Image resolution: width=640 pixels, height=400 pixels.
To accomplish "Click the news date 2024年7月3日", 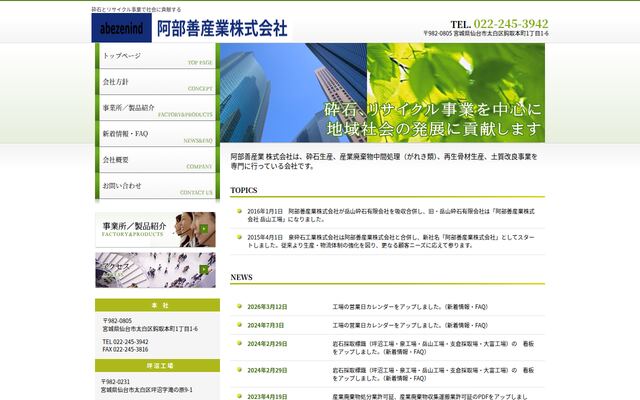I will pos(266,325).
